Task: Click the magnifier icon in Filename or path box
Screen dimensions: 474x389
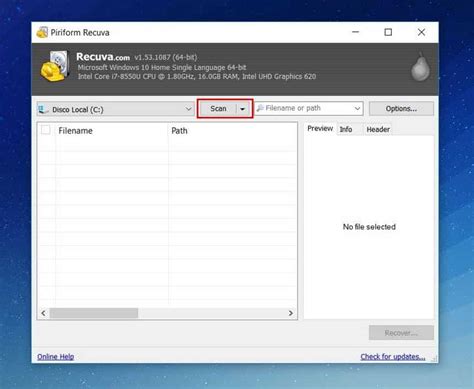Action: point(260,108)
